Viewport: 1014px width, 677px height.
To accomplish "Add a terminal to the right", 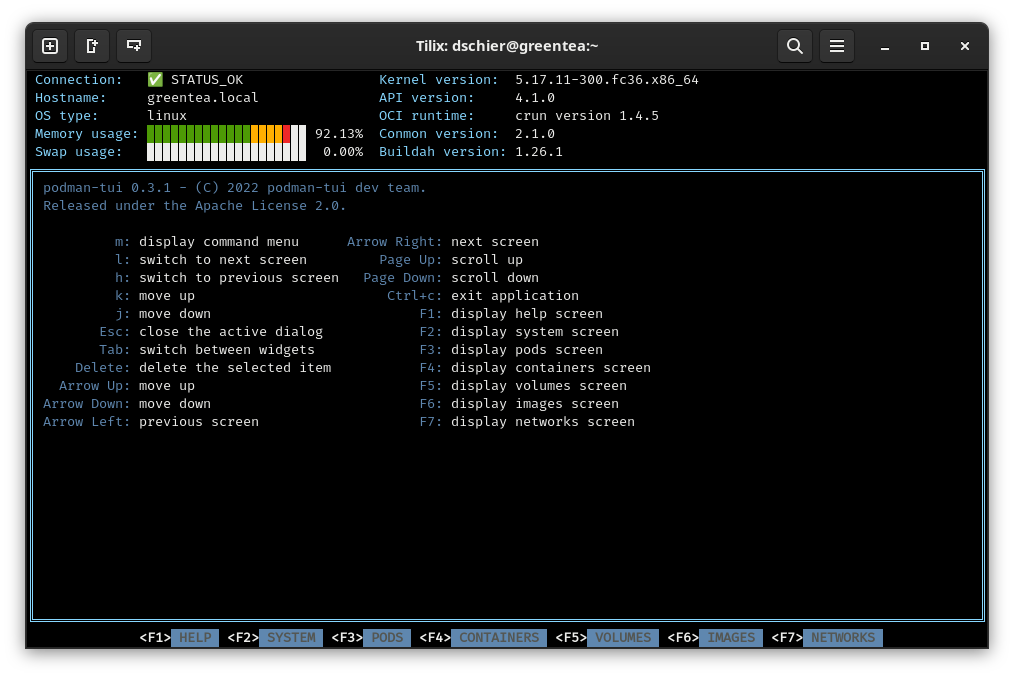I will point(91,45).
